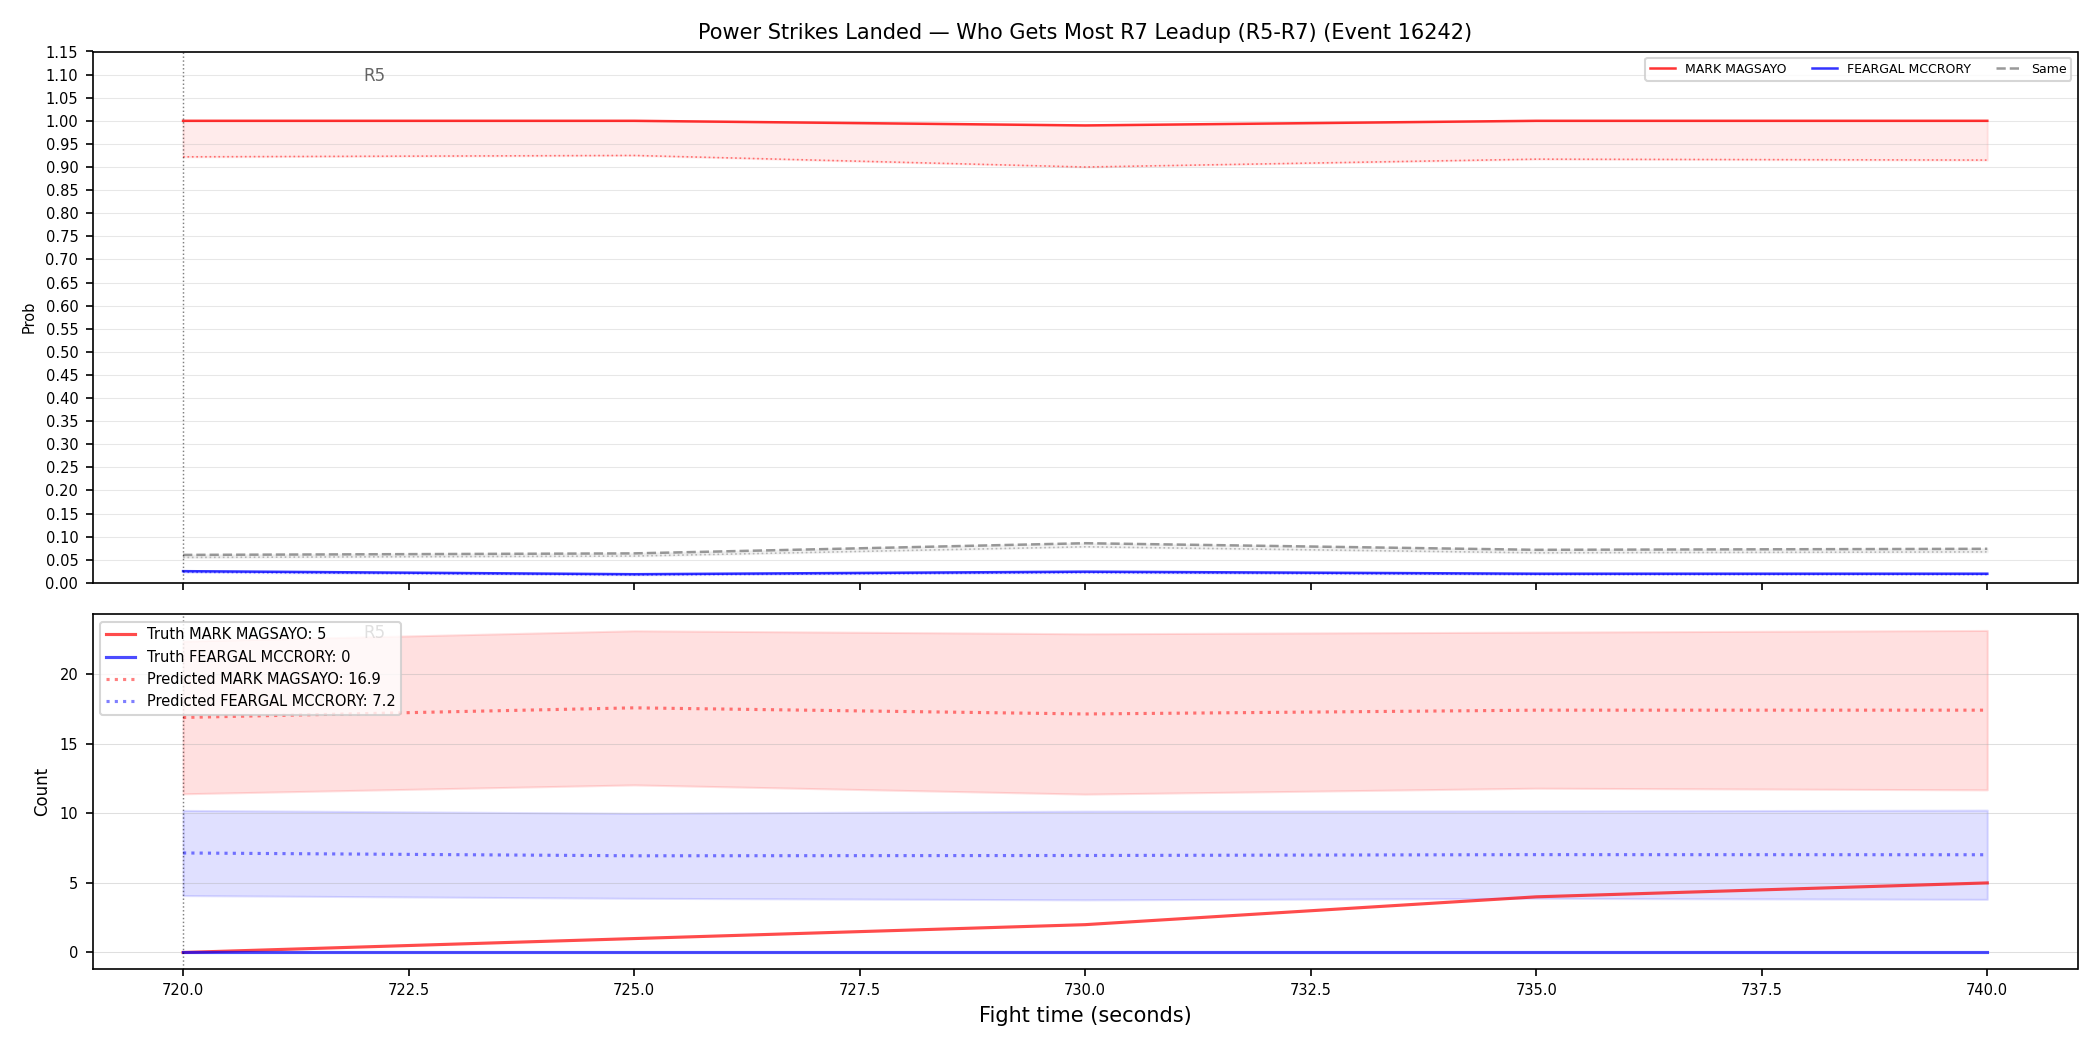The height and width of the screenshot is (1050, 2100).
Task: Click the x-axis tick label '722.5'
Action: tap(408, 990)
